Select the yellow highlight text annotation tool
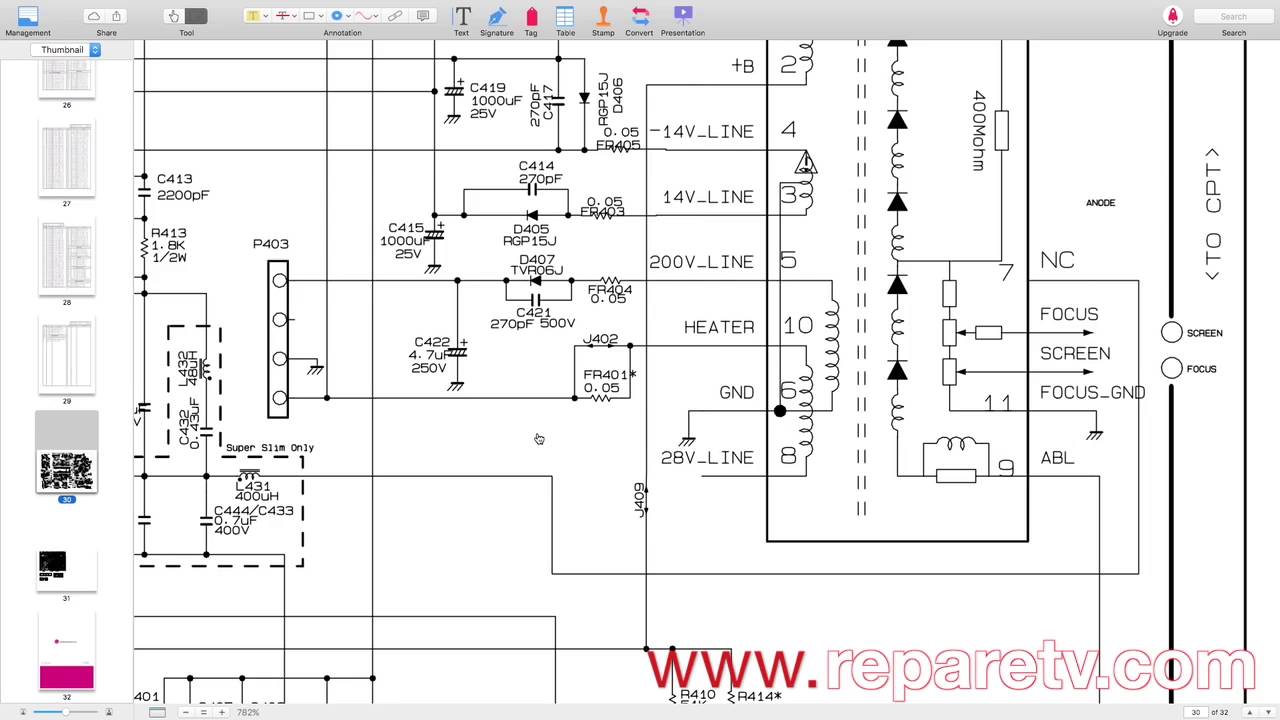Screen dimensions: 1280x720 click(x=252, y=16)
